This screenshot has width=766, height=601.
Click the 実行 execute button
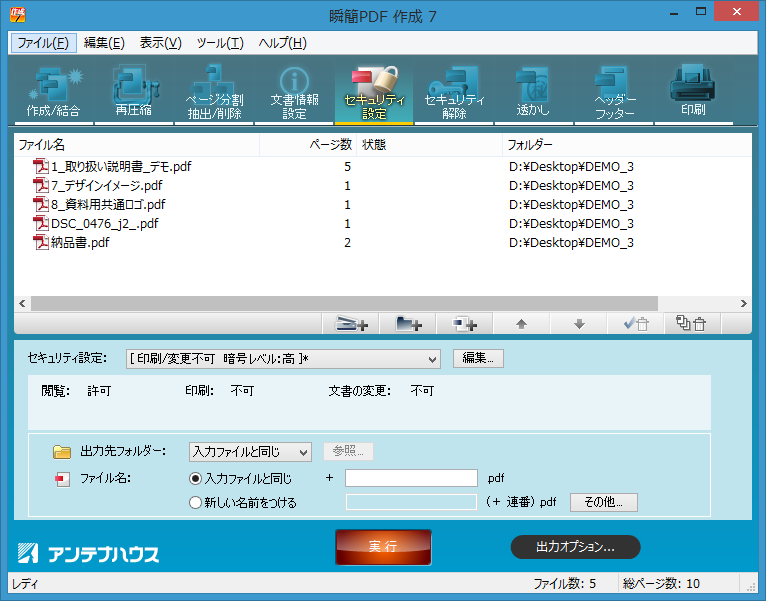[383, 547]
